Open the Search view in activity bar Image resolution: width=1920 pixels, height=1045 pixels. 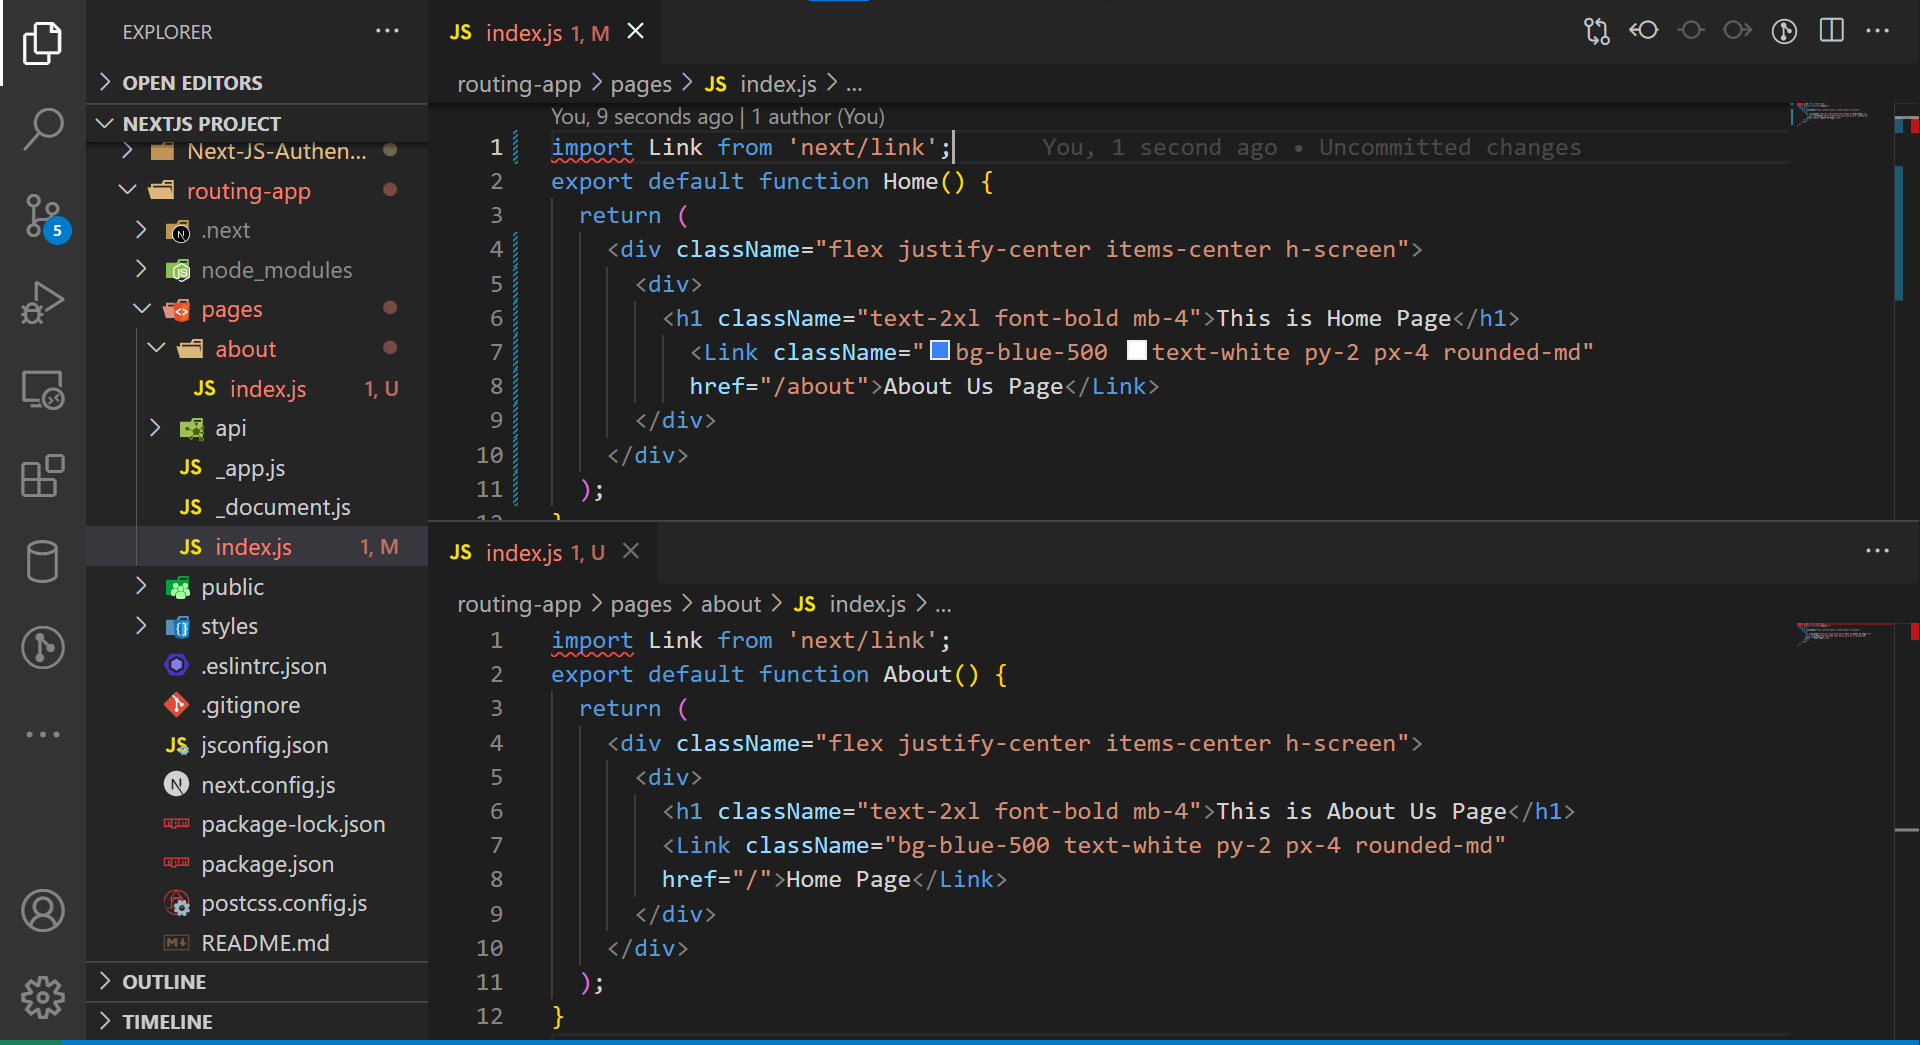[x=42, y=129]
